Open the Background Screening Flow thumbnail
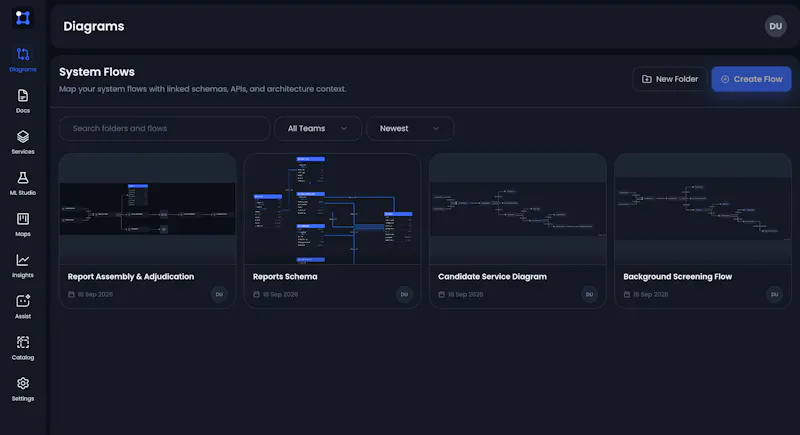Screen dimensions: 800x435 703,209
